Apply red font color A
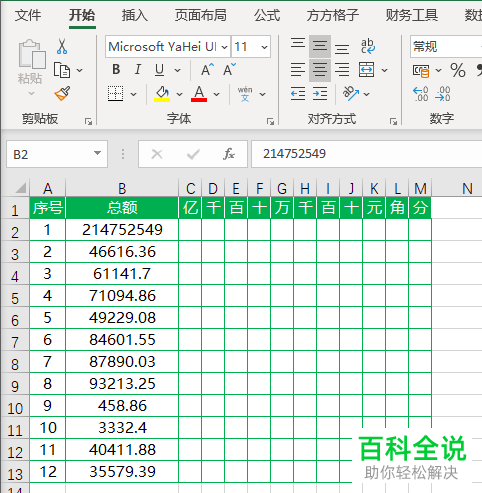This screenshot has width=482, height=493. pyautogui.click(x=199, y=94)
